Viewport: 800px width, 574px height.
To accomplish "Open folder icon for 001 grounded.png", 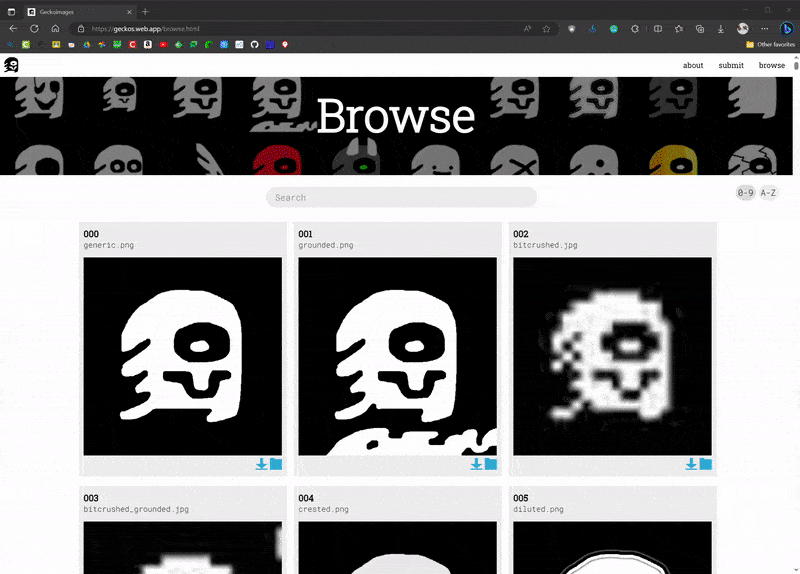I will point(491,464).
